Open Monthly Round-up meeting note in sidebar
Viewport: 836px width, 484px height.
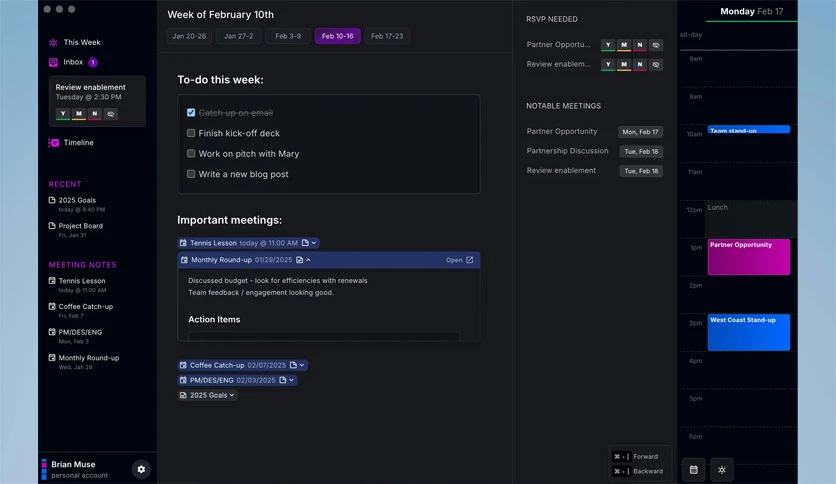coord(84,361)
